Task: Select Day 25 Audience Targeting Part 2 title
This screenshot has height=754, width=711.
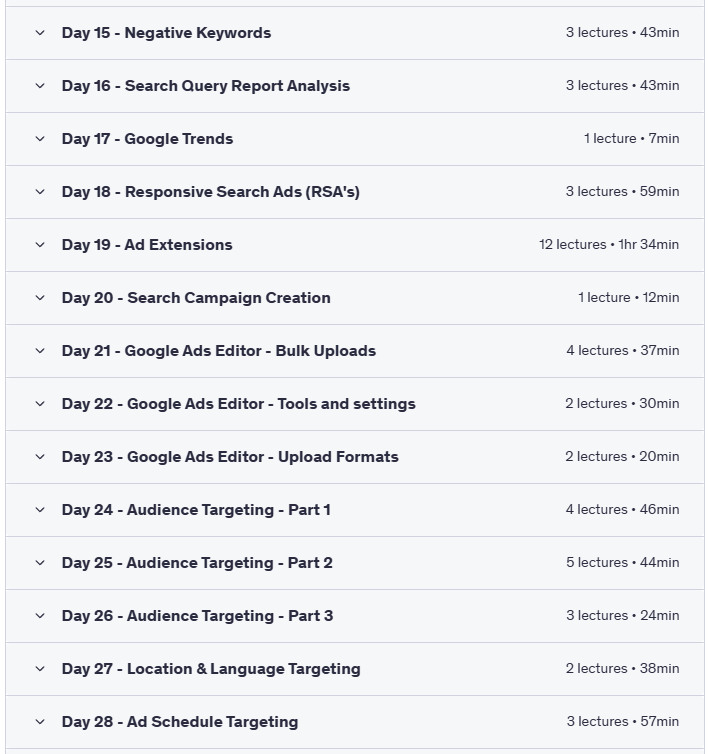Action: tap(197, 563)
